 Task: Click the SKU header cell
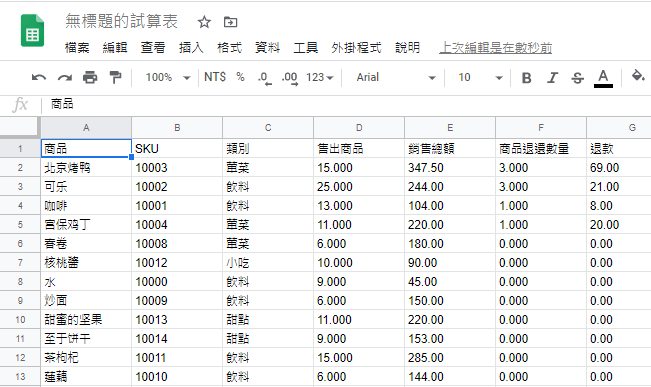pyautogui.click(x=177, y=148)
